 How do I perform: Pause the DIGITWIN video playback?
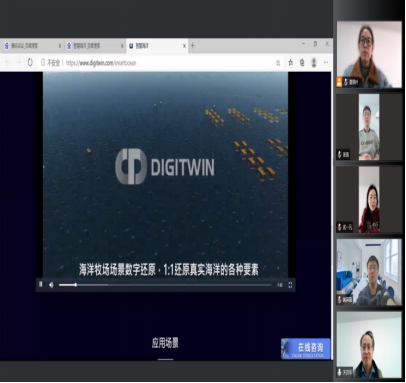pyautogui.click(x=41, y=284)
